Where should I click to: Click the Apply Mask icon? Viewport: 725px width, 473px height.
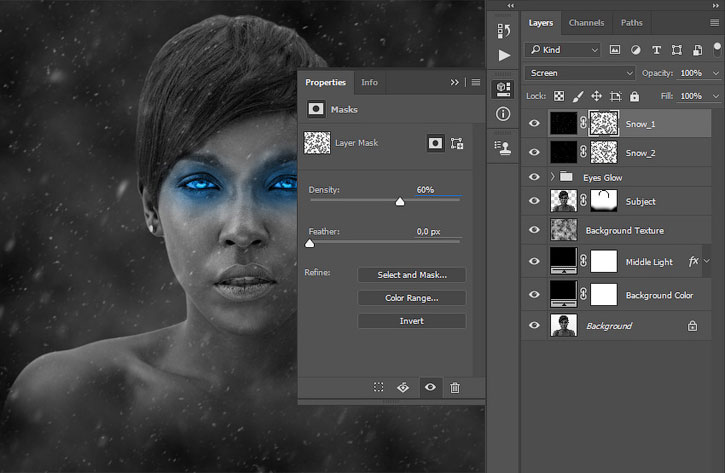[x=403, y=387]
